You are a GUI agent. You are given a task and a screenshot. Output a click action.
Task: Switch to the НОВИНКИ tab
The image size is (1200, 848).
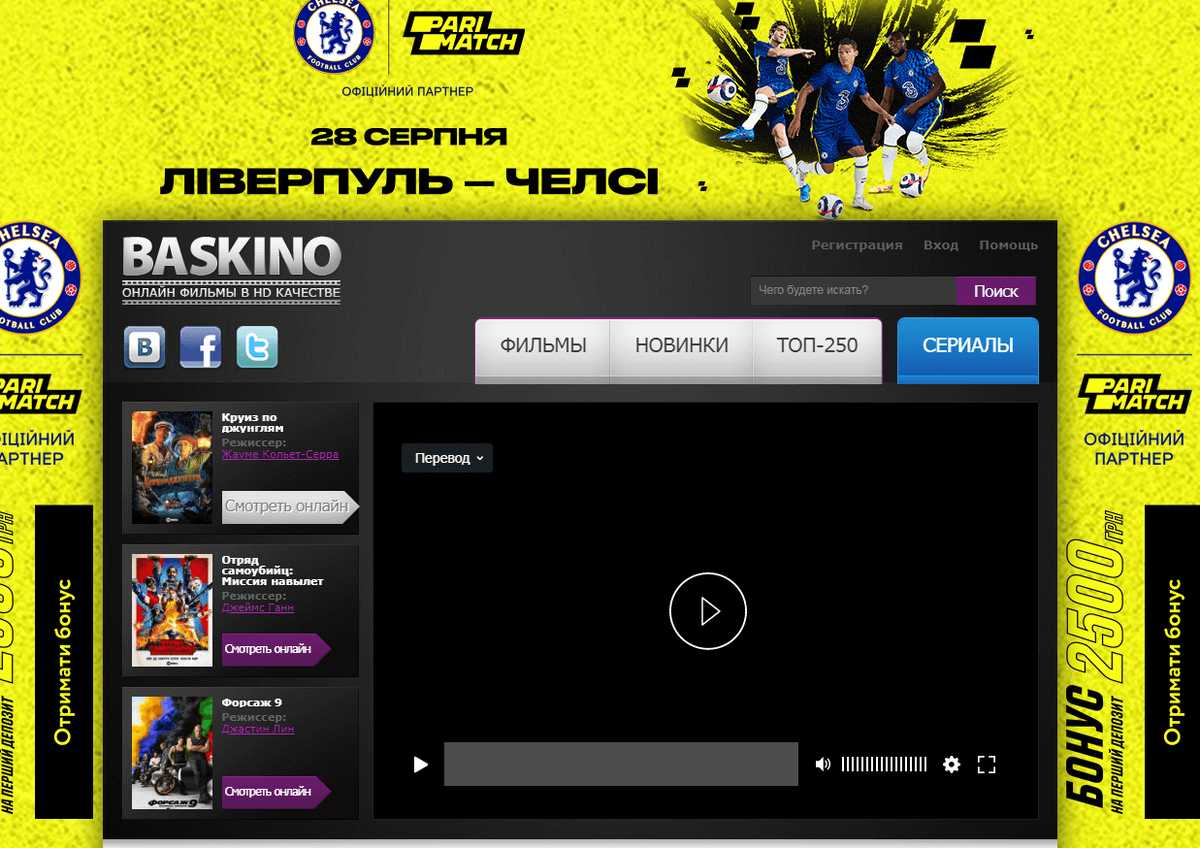pyautogui.click(x=681, y=345)
